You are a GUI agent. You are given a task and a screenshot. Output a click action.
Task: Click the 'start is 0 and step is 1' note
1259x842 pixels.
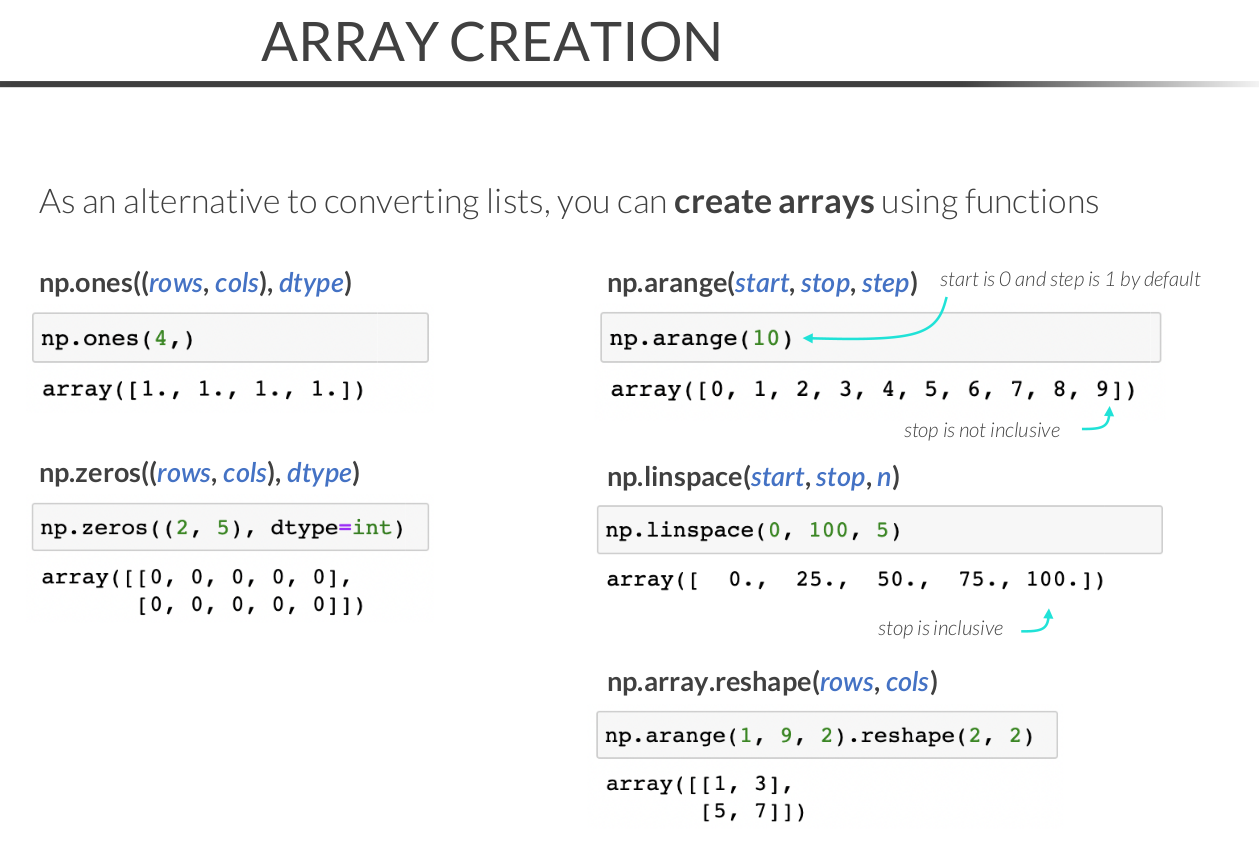pos(1070,280)
